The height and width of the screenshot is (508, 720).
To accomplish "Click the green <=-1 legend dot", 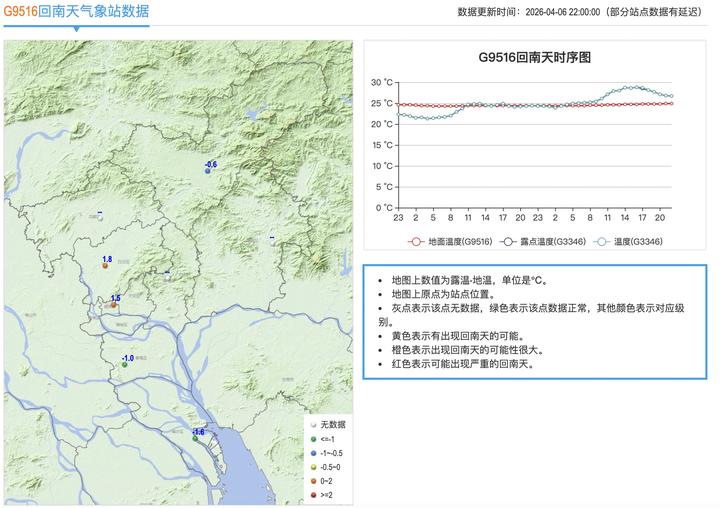I will (x=312, y=439).
